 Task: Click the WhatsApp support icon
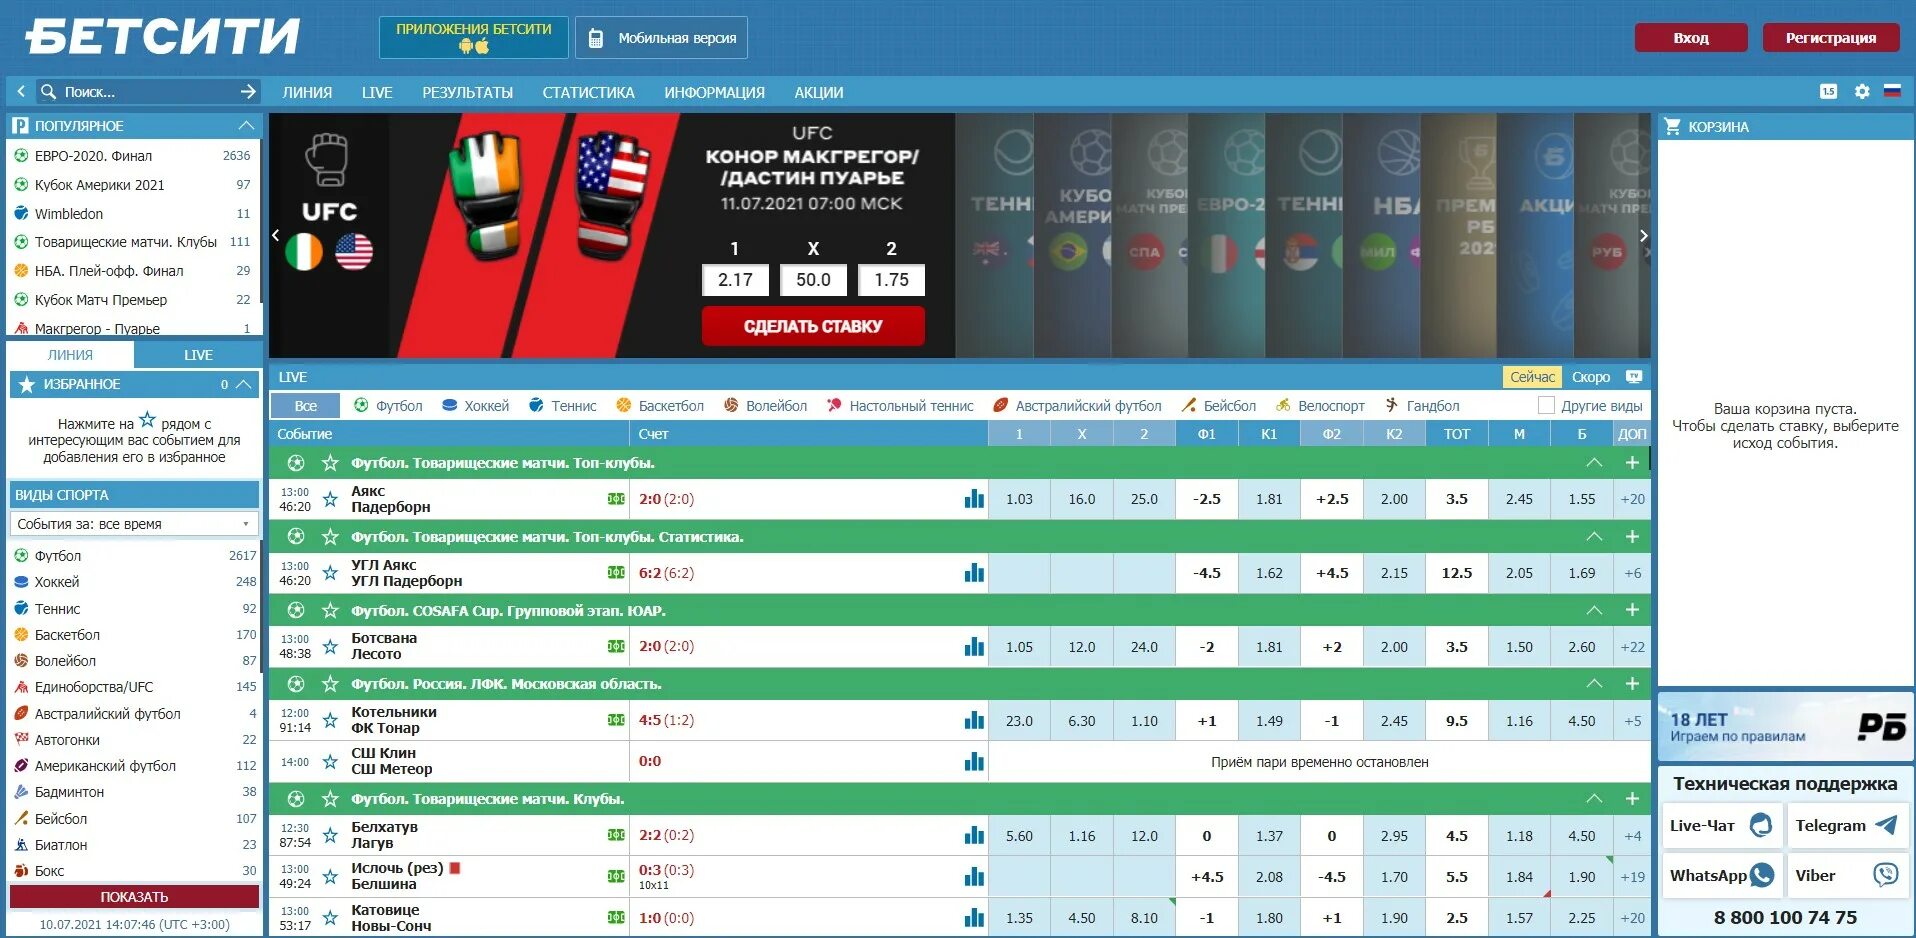pyautogui.click(x=1762, y=875)
